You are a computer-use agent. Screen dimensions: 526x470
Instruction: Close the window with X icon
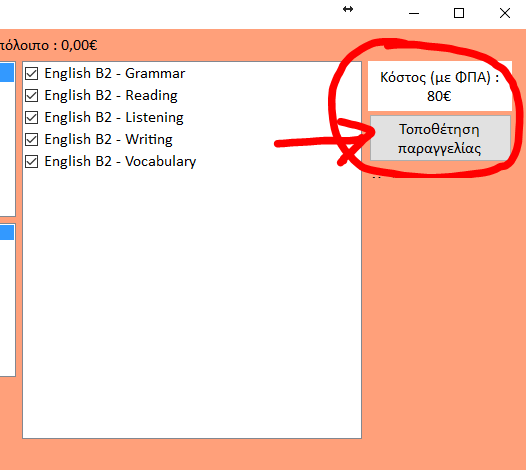tap(505, 13)
